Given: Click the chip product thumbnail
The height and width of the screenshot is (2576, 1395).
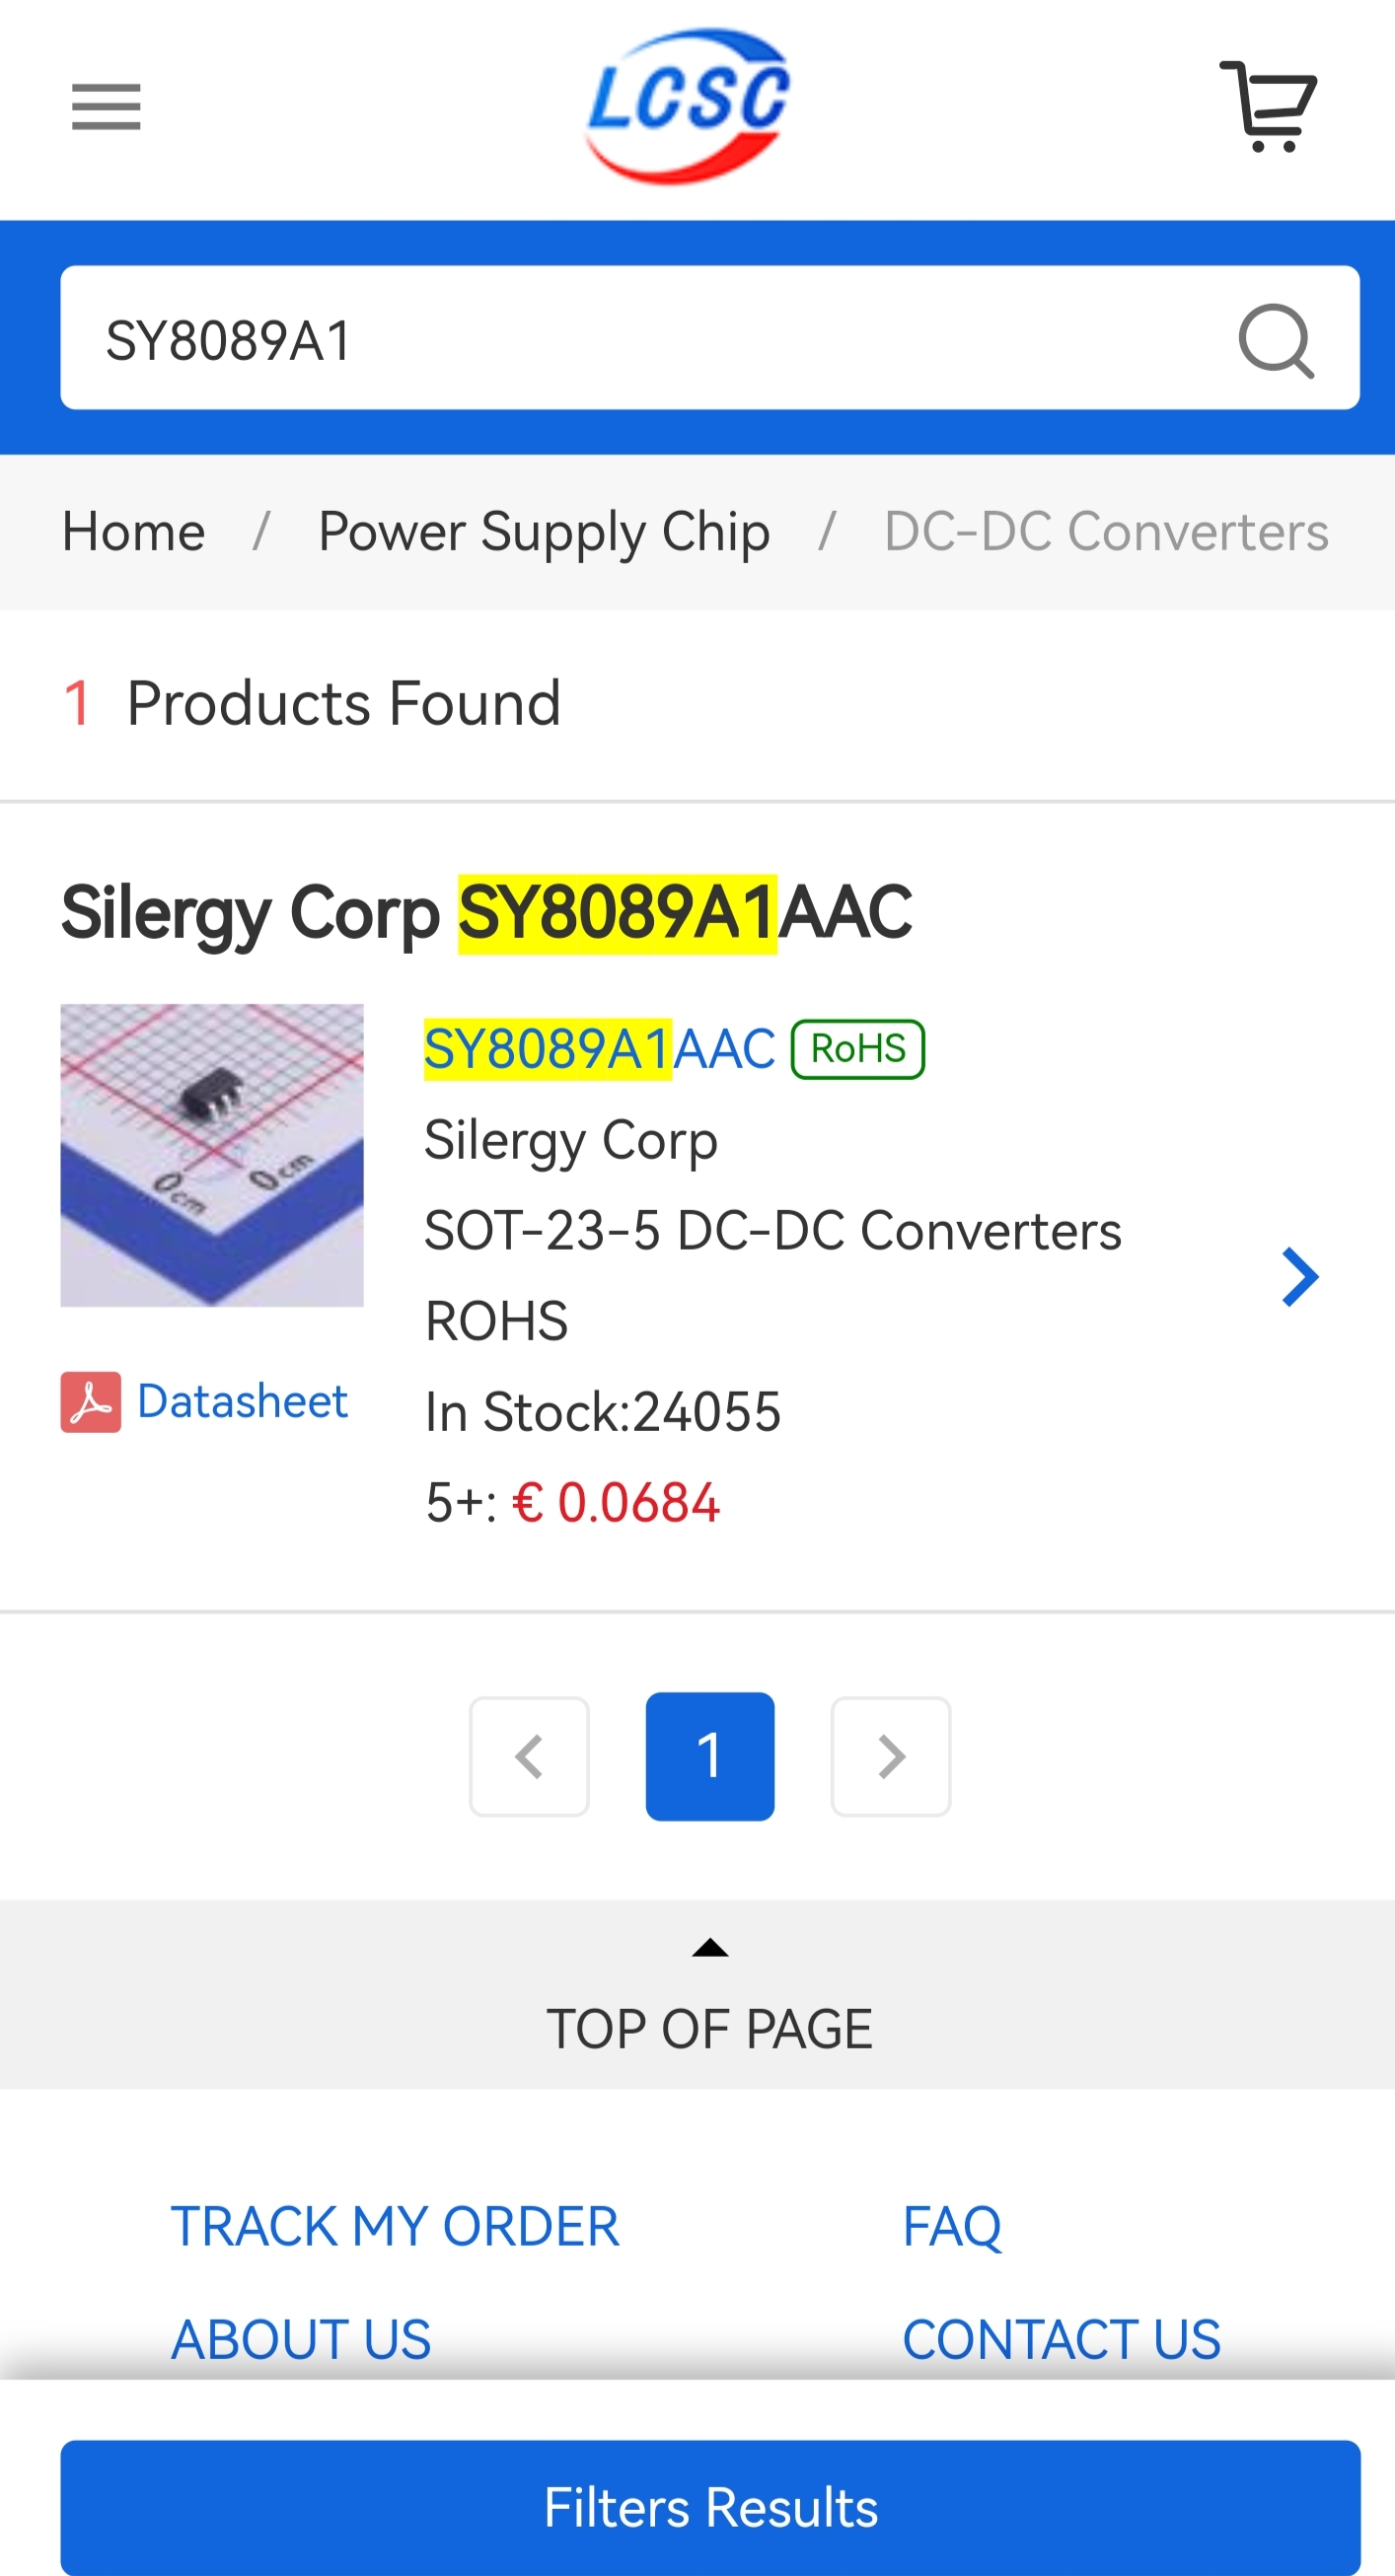Looking at the screenshot, I should coord(212,1155).
